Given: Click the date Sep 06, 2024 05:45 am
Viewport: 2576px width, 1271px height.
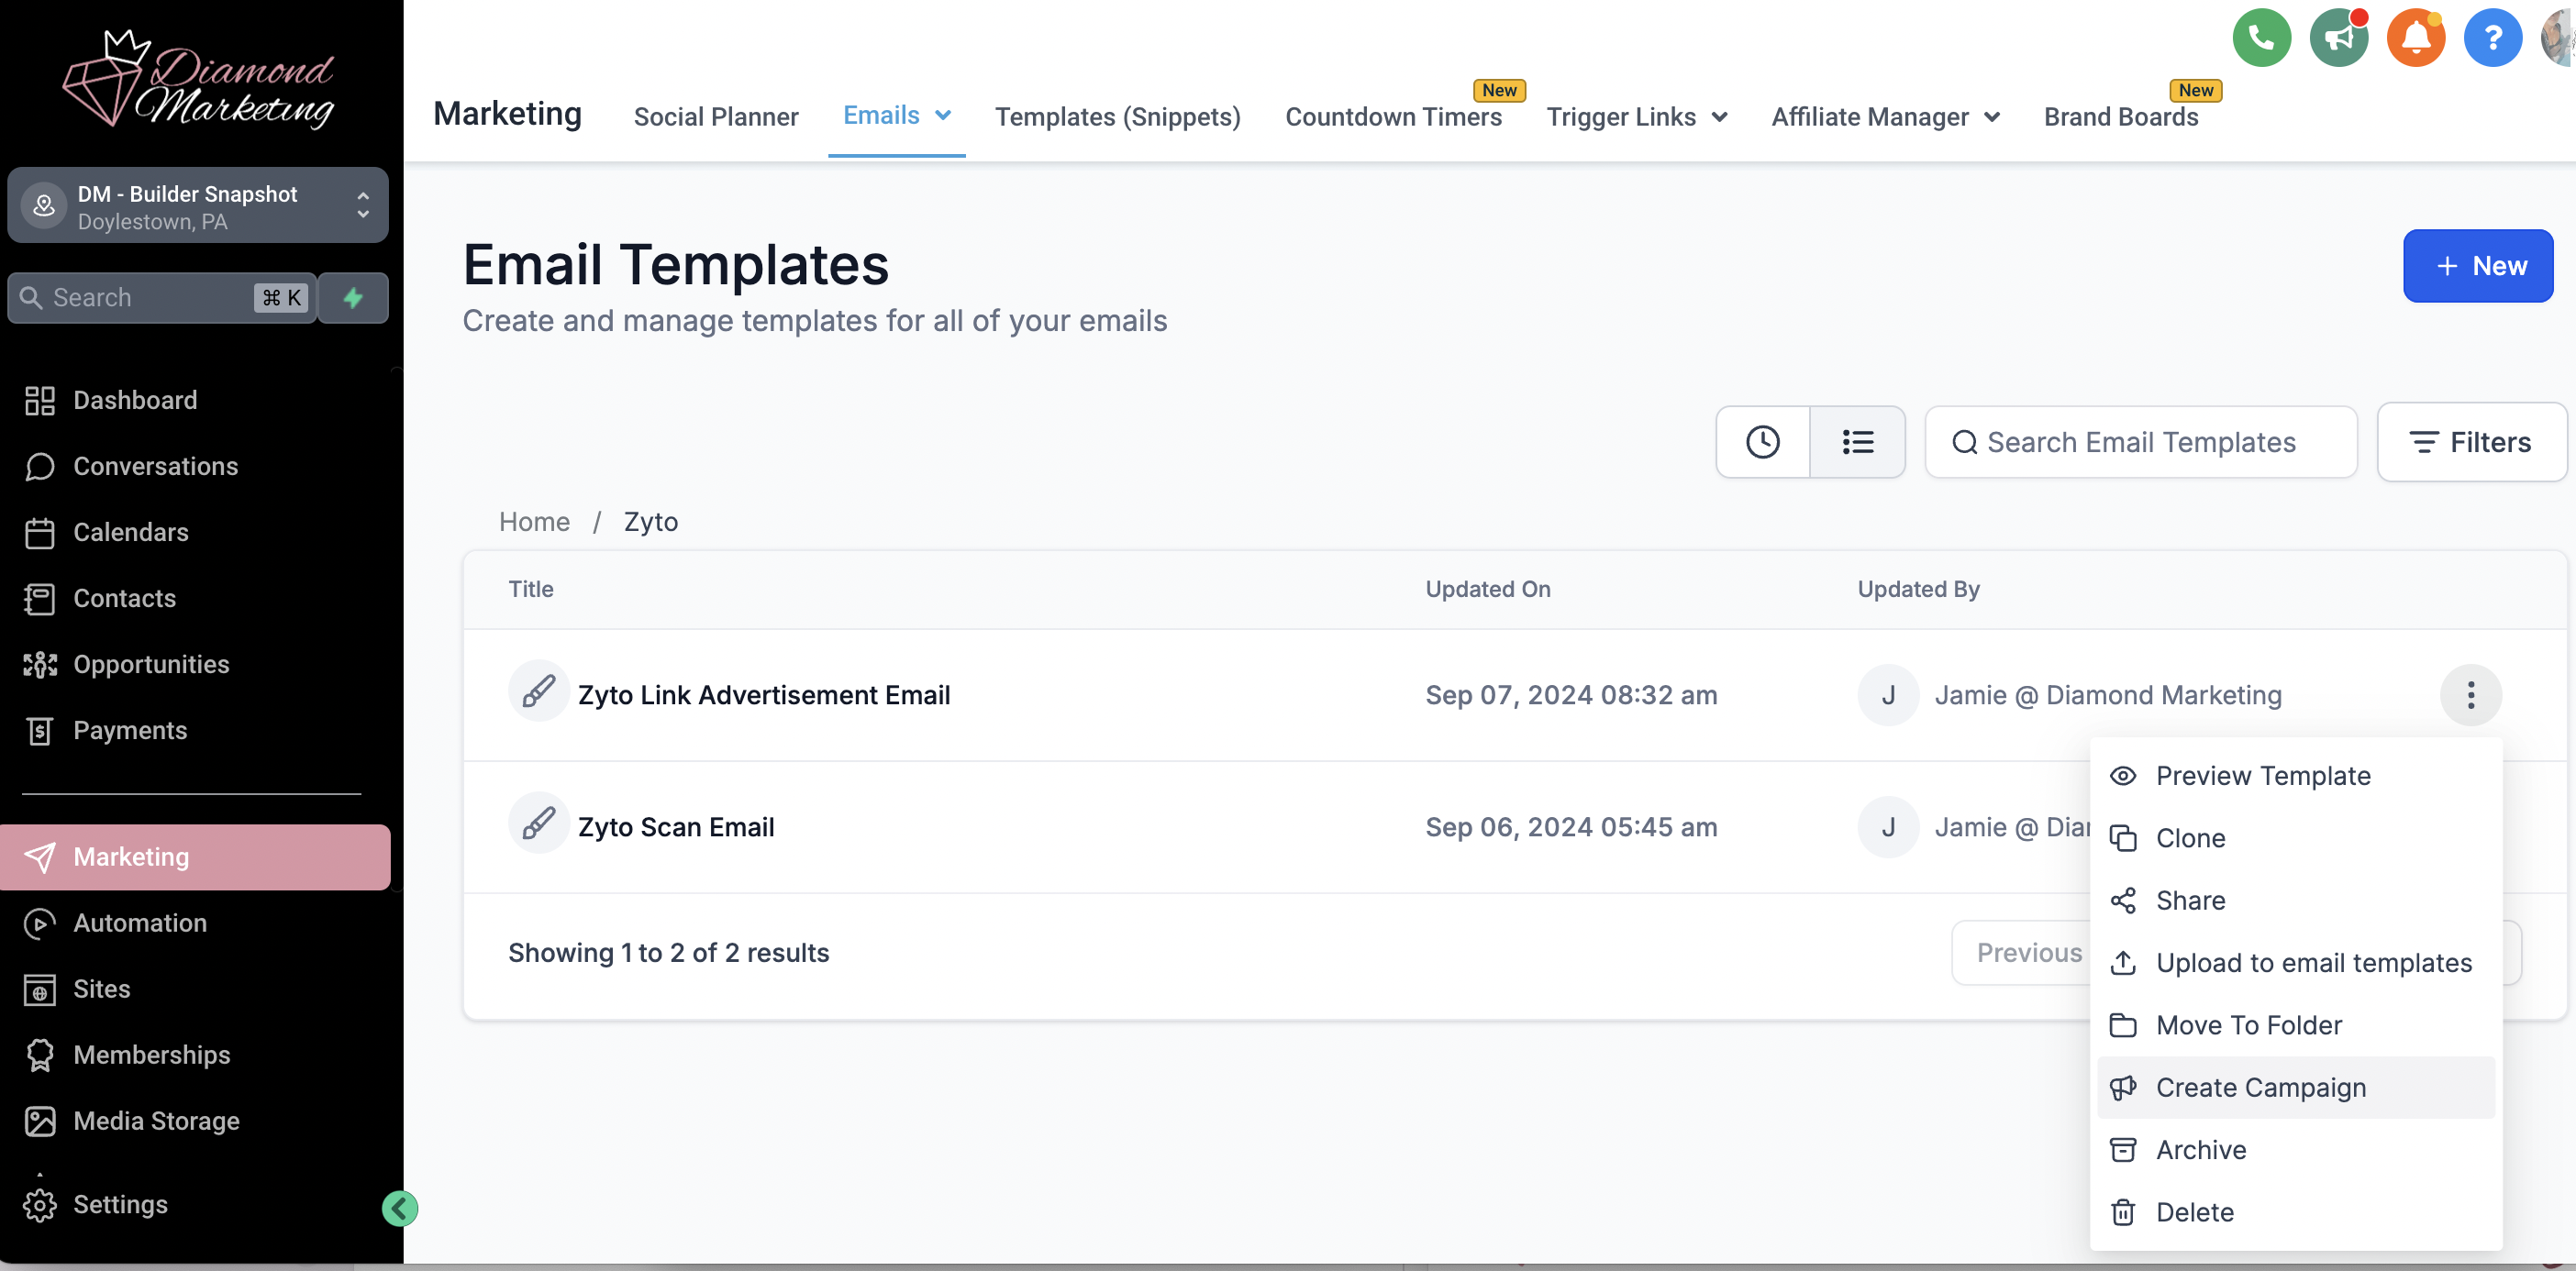Looking at the screenshot, I should 1571,827.
